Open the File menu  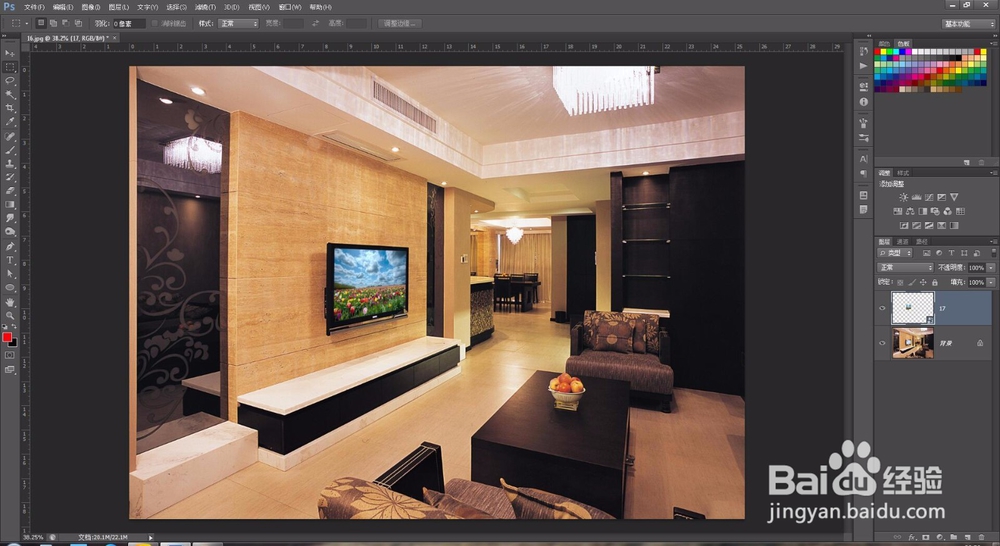click(x=34, y=7)
